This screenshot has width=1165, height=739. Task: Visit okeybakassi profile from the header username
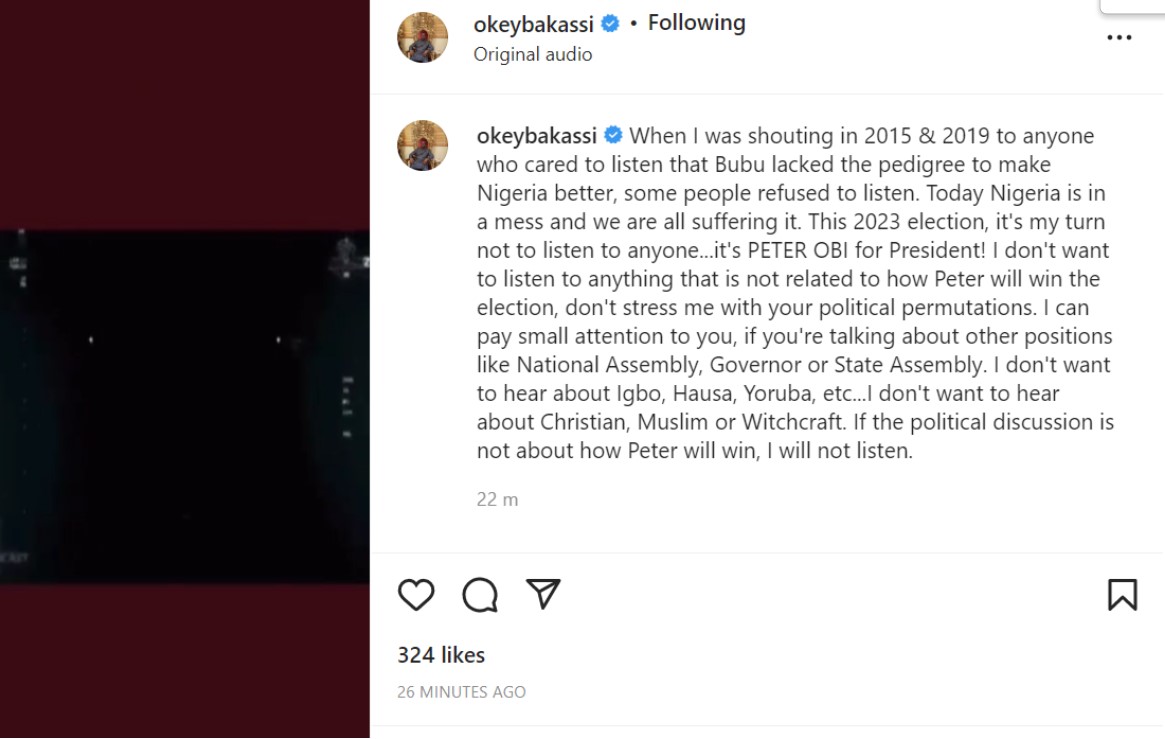click(533, 24)
